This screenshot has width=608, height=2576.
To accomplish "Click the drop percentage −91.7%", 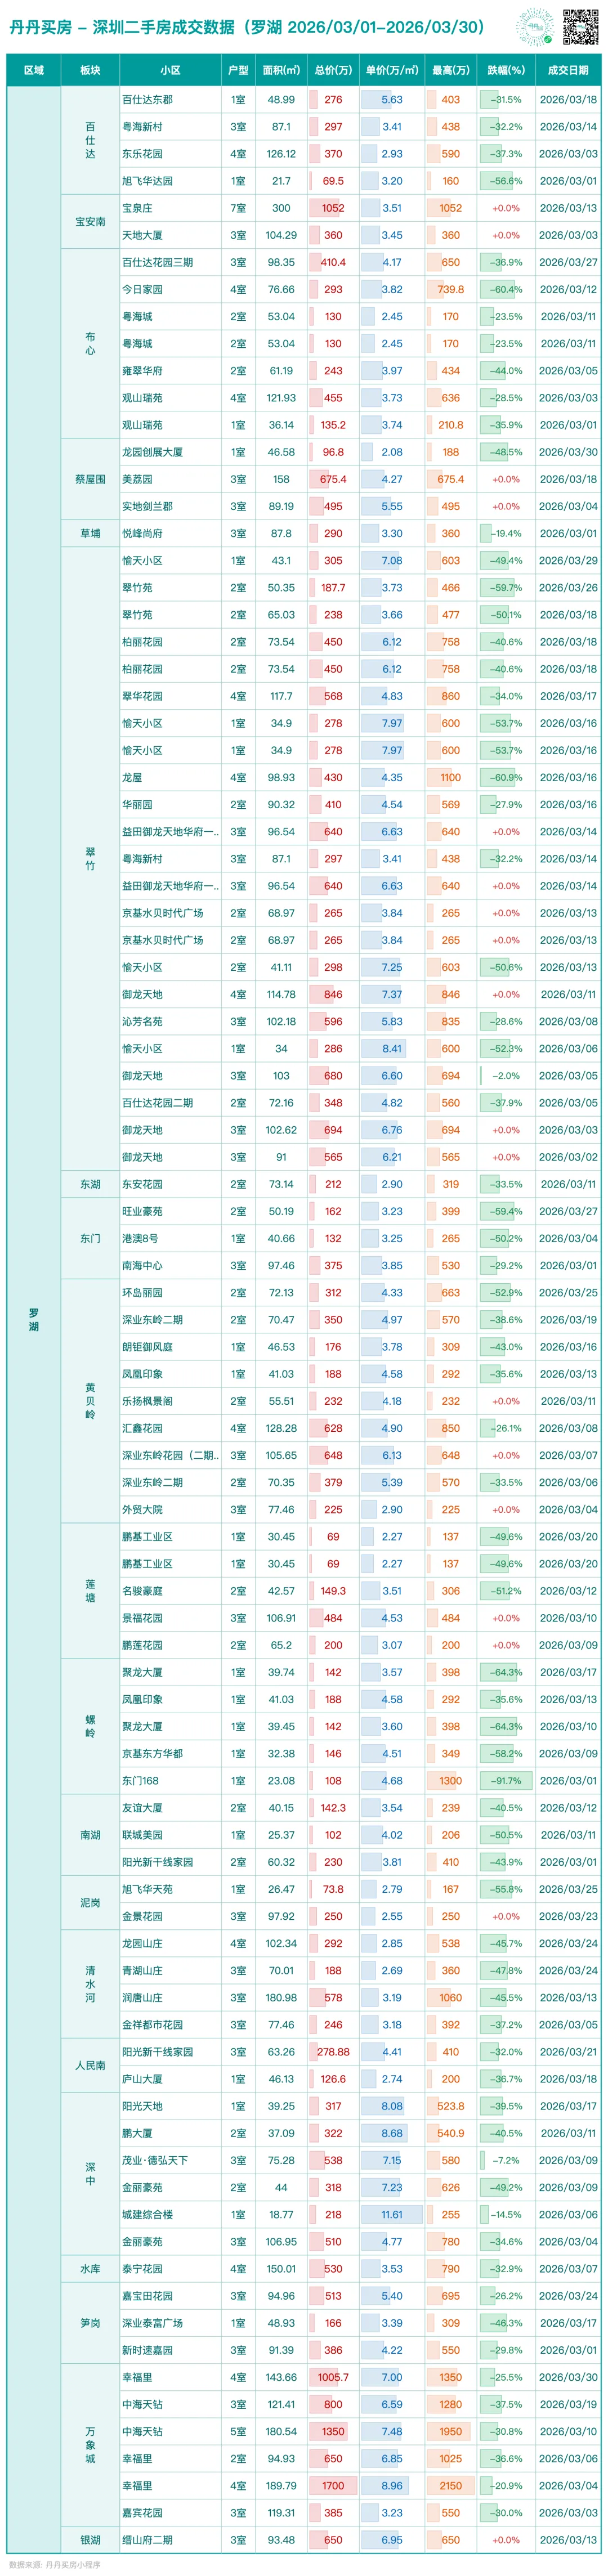I will pyautogui.click(x=506, y=1780).
